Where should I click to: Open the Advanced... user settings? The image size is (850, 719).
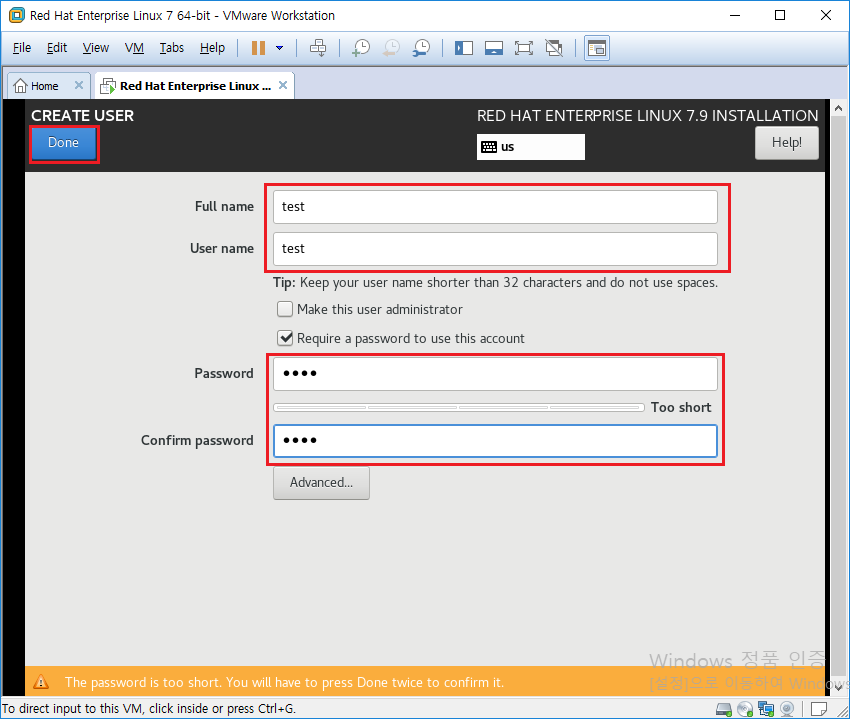click(x=321, y=483)
